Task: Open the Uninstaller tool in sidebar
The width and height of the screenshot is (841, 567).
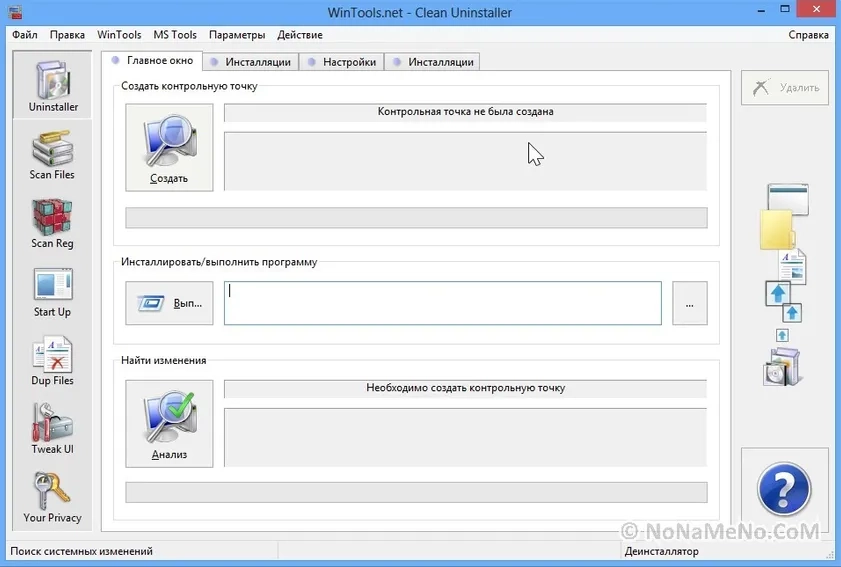Action: coord(53,85)
